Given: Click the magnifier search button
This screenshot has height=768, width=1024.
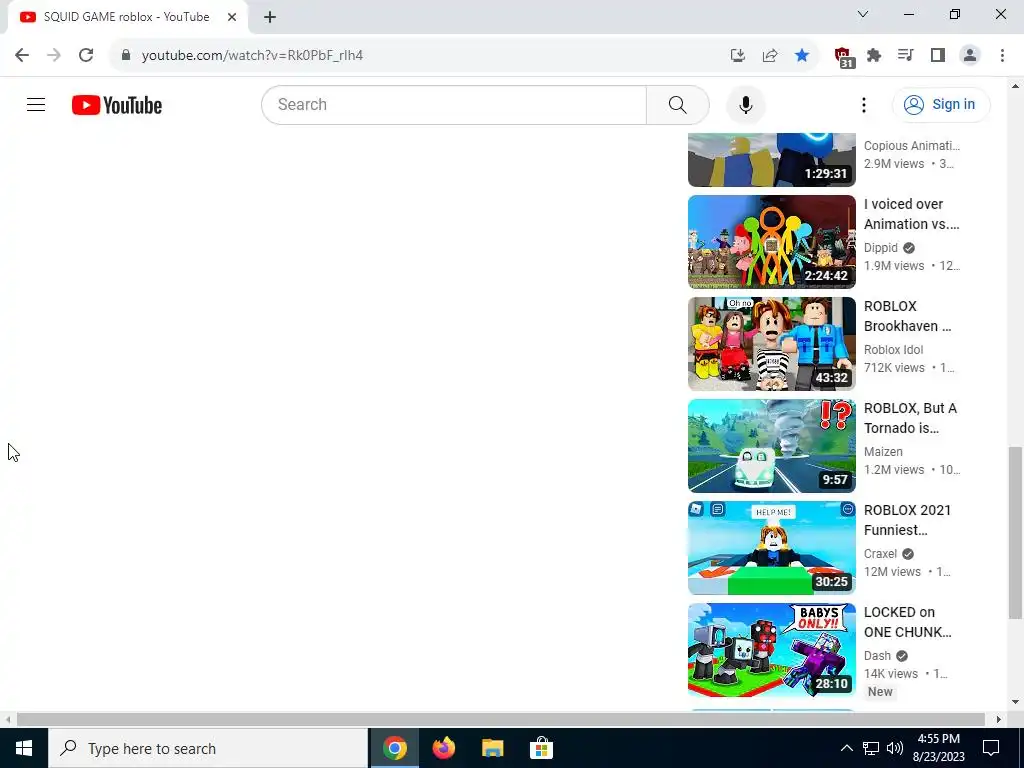Looking at the screenshot, I should point(677,104).
